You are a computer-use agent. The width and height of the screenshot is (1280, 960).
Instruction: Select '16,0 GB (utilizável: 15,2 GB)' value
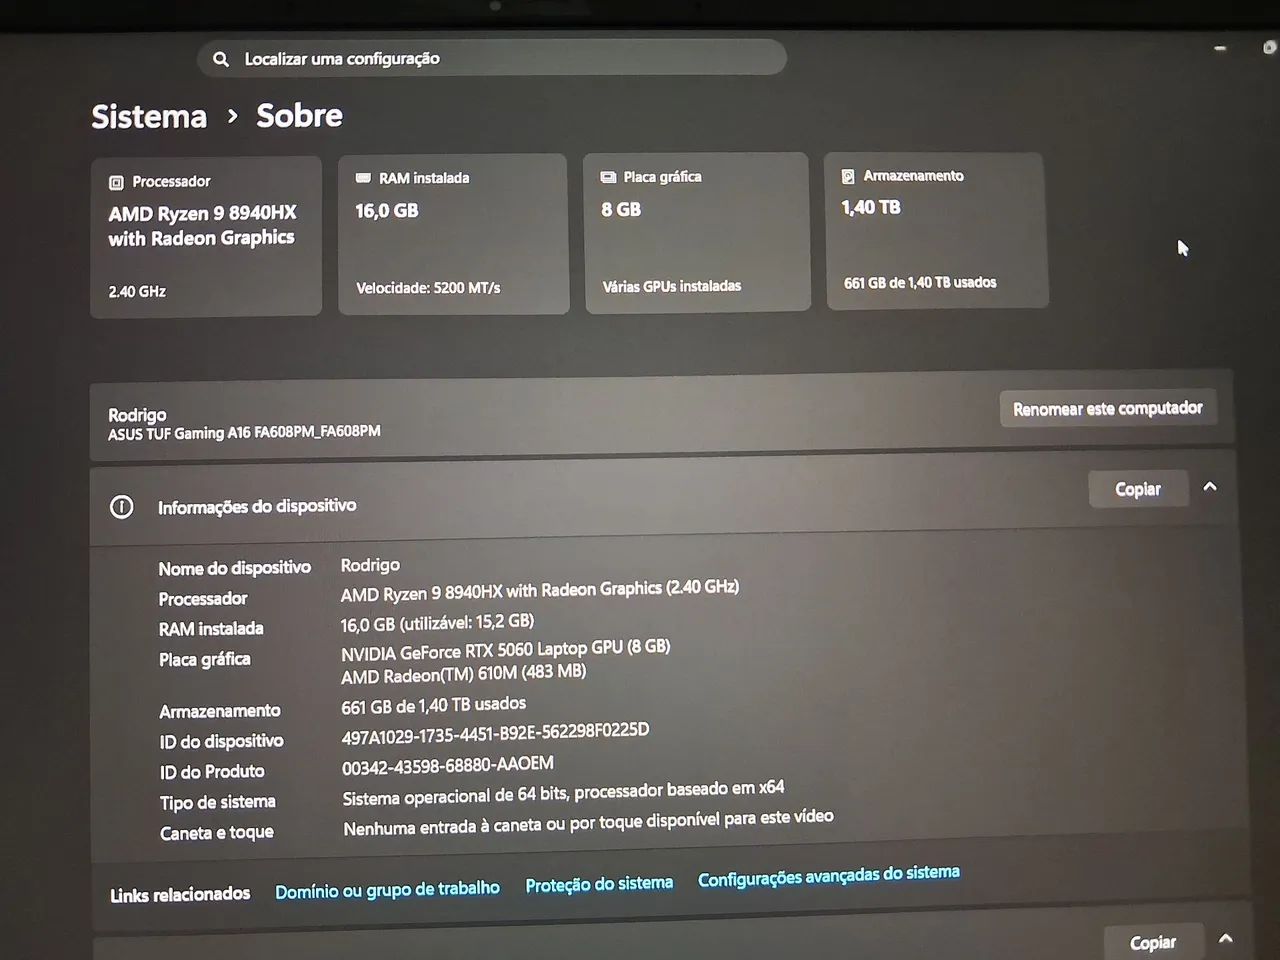click(437, 623)
